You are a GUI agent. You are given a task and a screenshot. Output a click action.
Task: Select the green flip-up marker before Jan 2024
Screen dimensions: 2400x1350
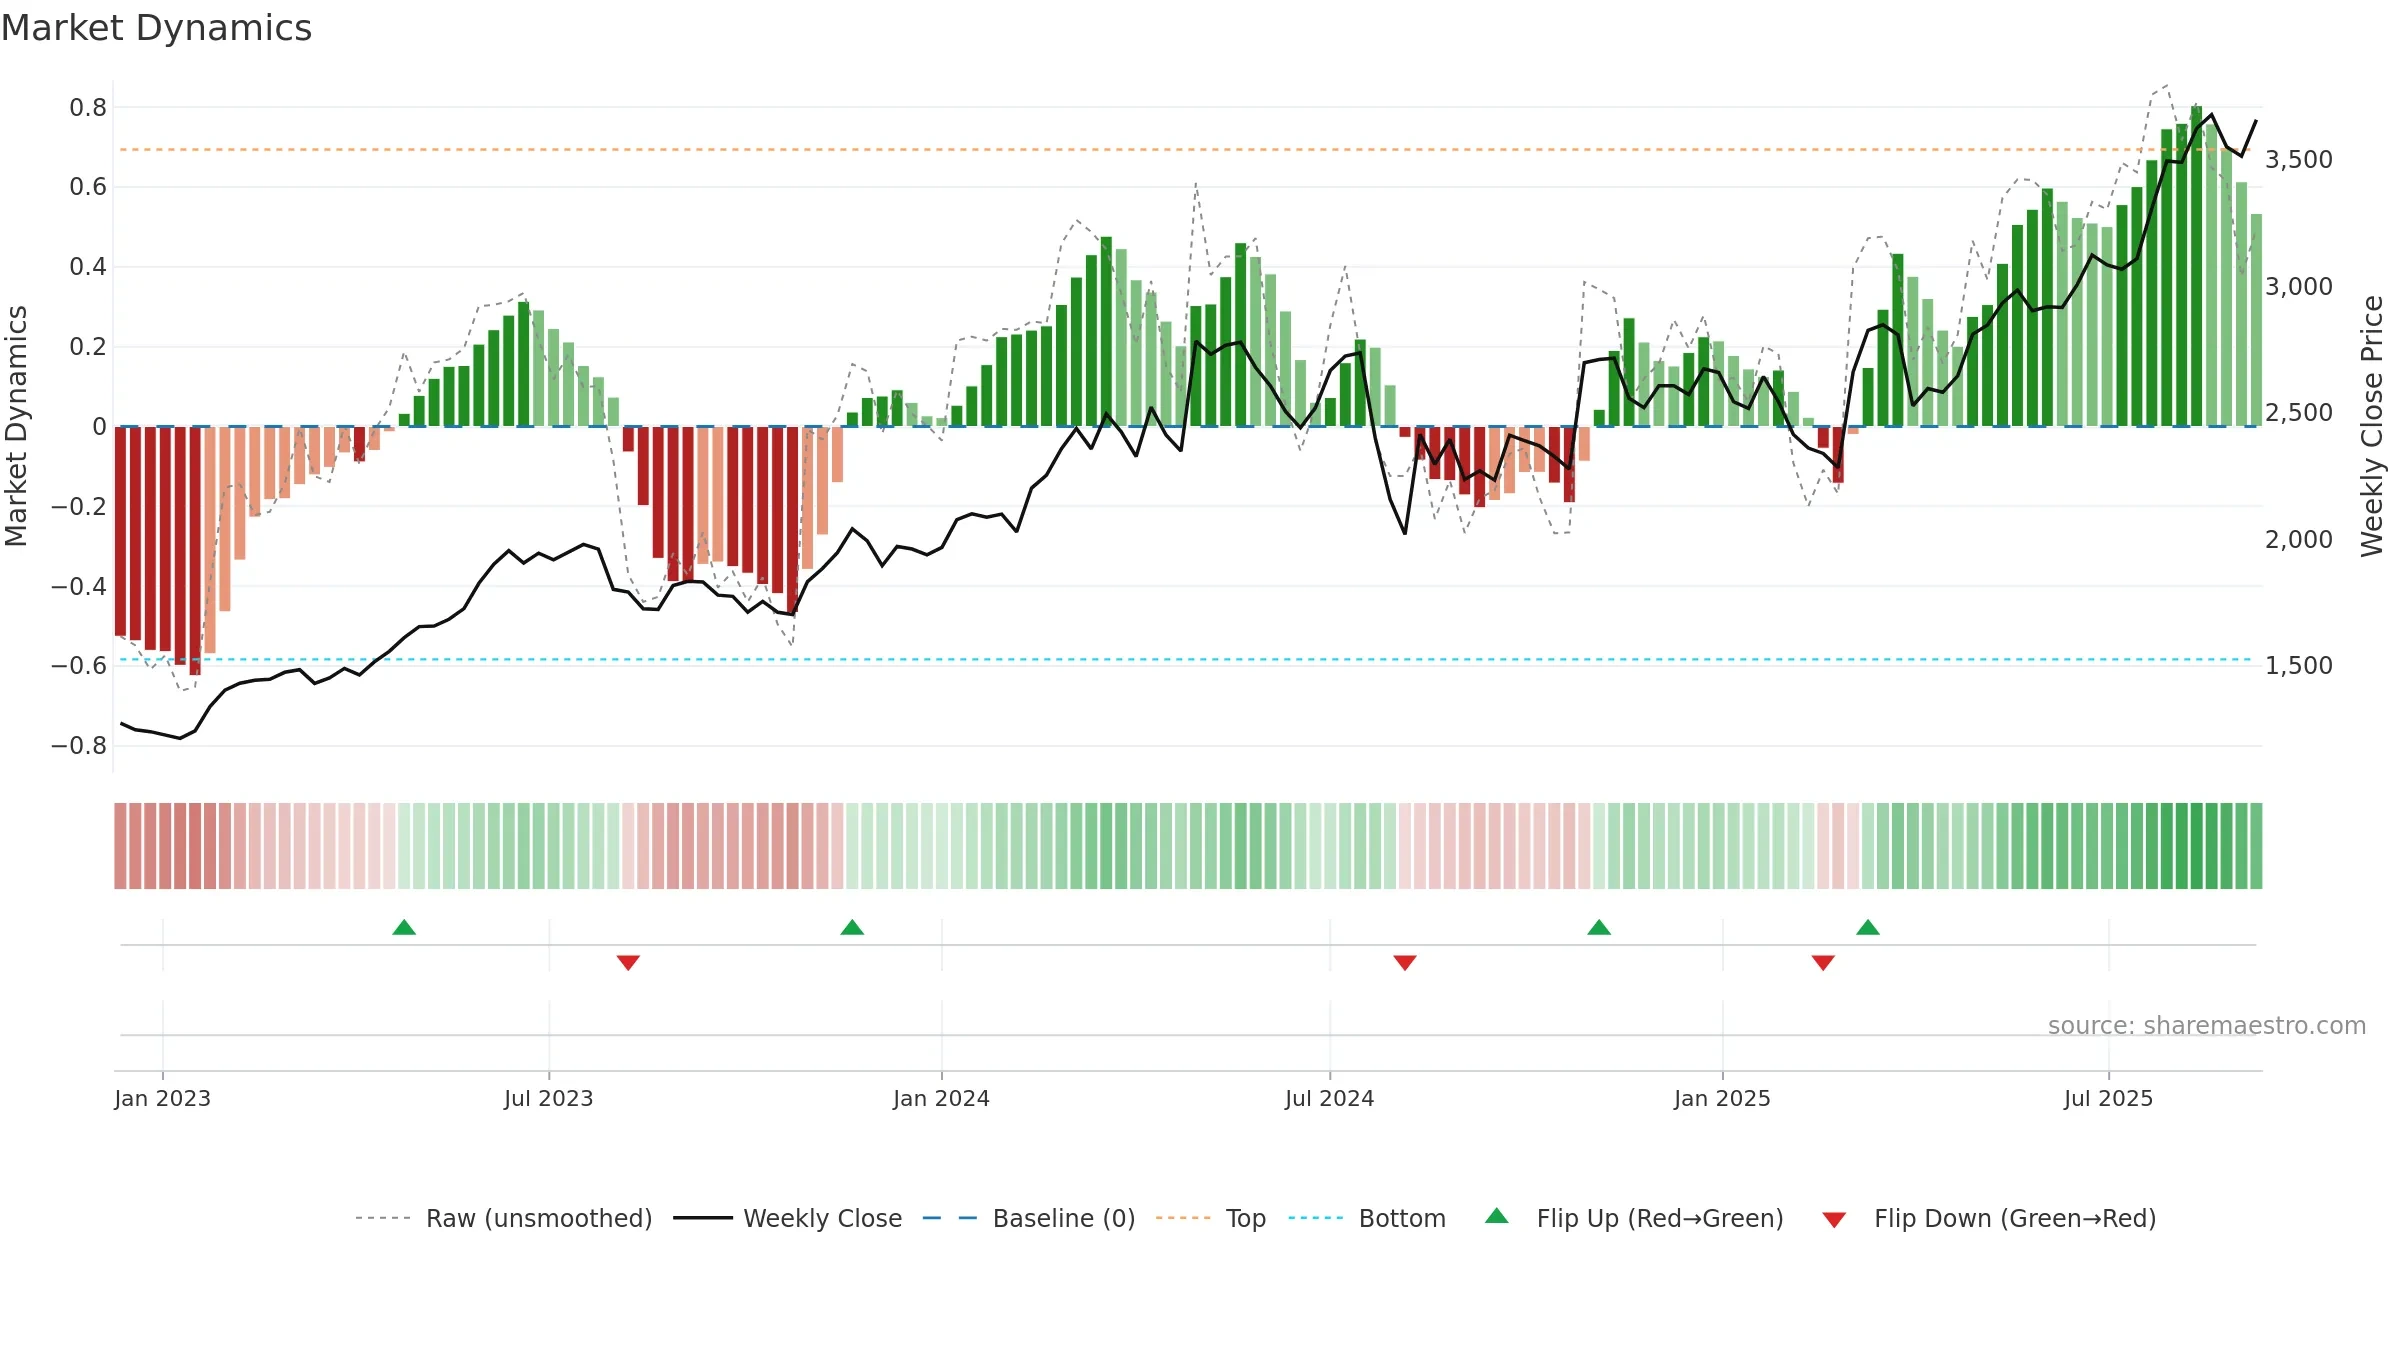(x=852, y=927)
